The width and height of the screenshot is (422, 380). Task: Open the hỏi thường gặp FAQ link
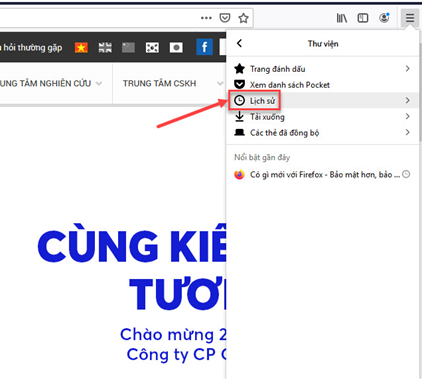pyautogui.click(x=31, y=48)
